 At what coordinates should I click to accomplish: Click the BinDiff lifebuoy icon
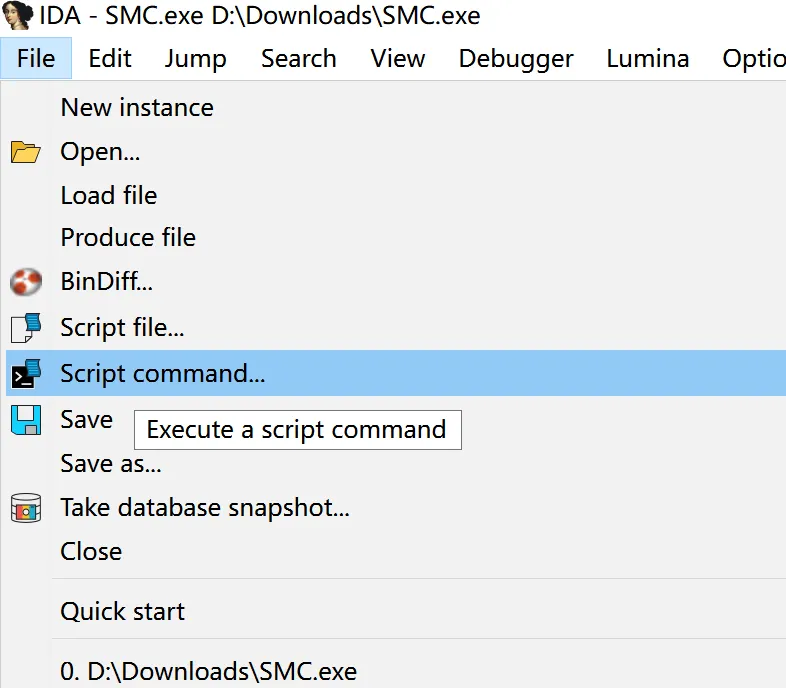[26, 281]
